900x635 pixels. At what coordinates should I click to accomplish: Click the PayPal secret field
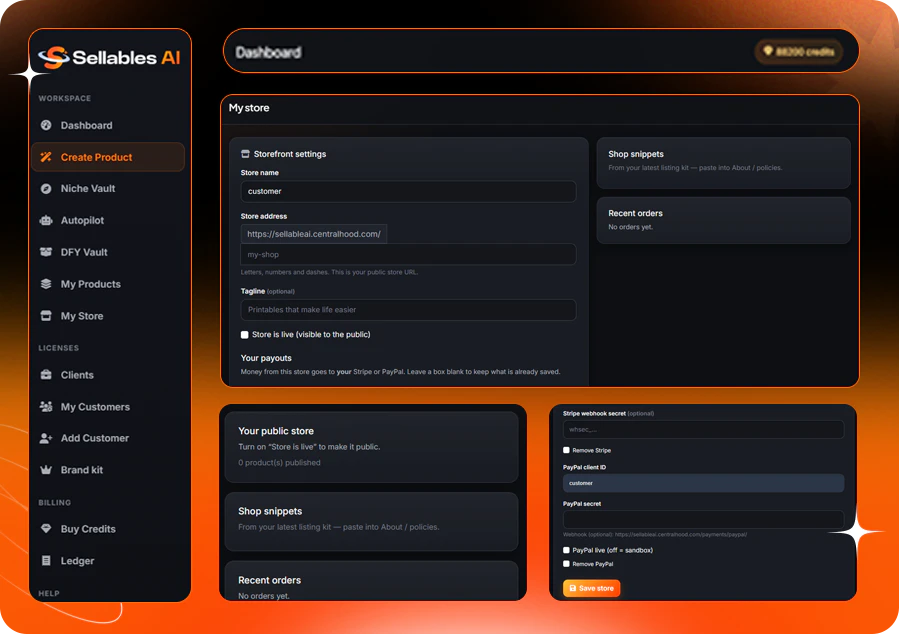[703, 519]
